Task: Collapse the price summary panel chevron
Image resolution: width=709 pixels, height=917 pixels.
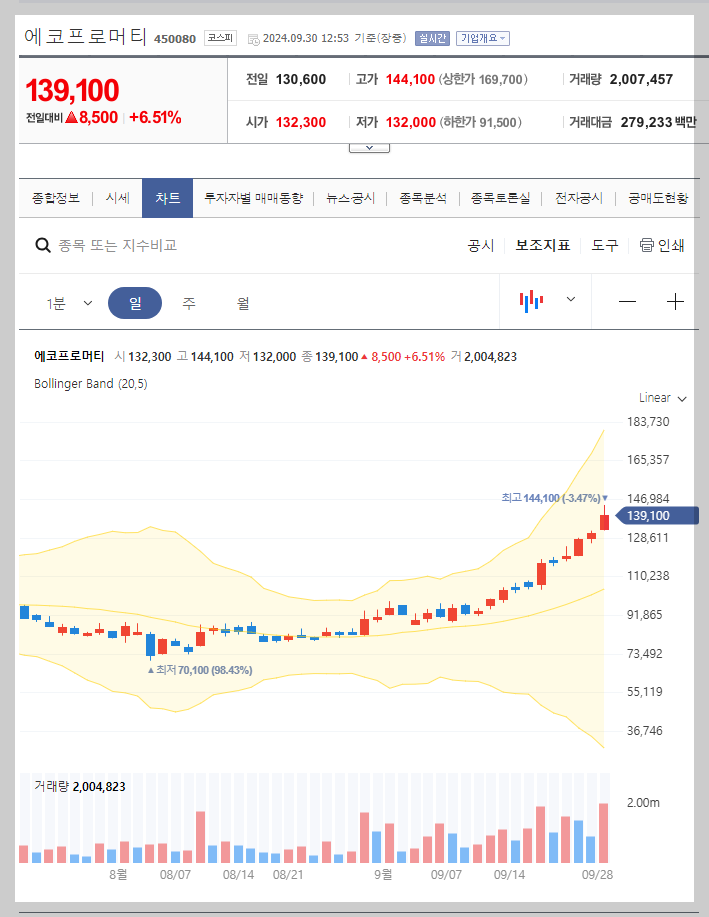Action: (x=369, y=145)
